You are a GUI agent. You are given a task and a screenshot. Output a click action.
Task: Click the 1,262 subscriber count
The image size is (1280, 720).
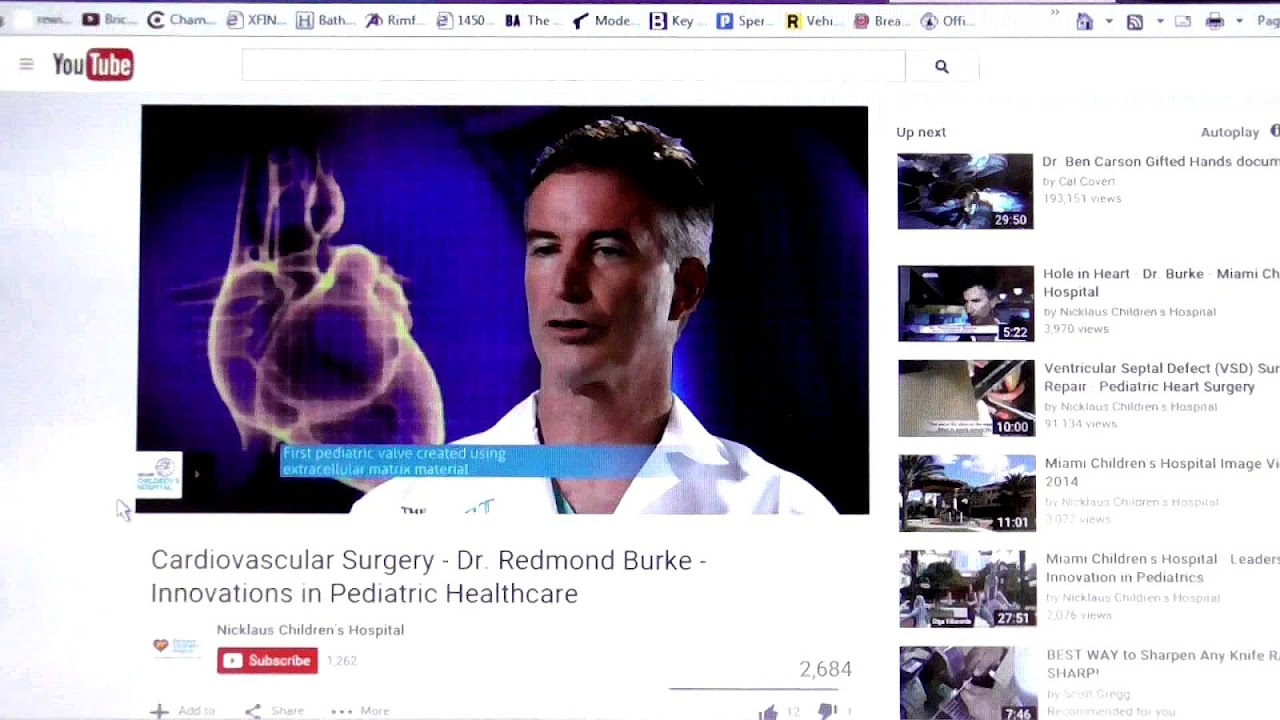341,661
